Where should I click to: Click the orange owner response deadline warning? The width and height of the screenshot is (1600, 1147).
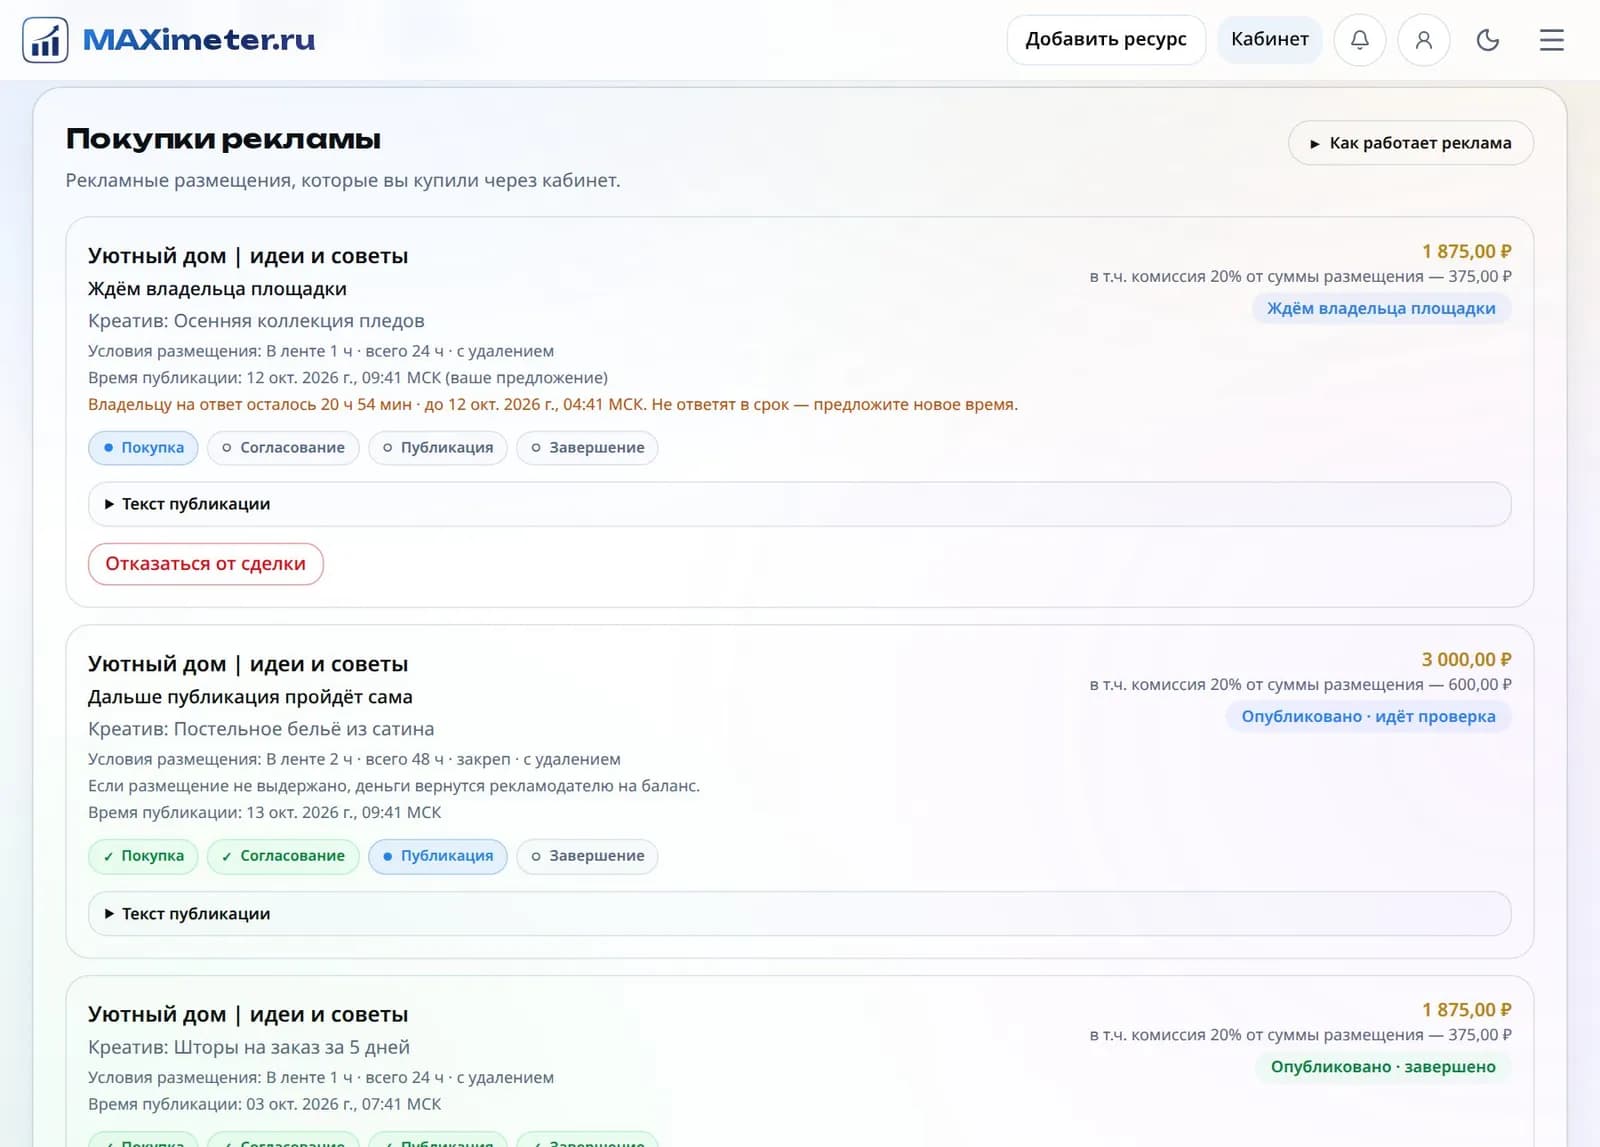click(x=553, y=405)
